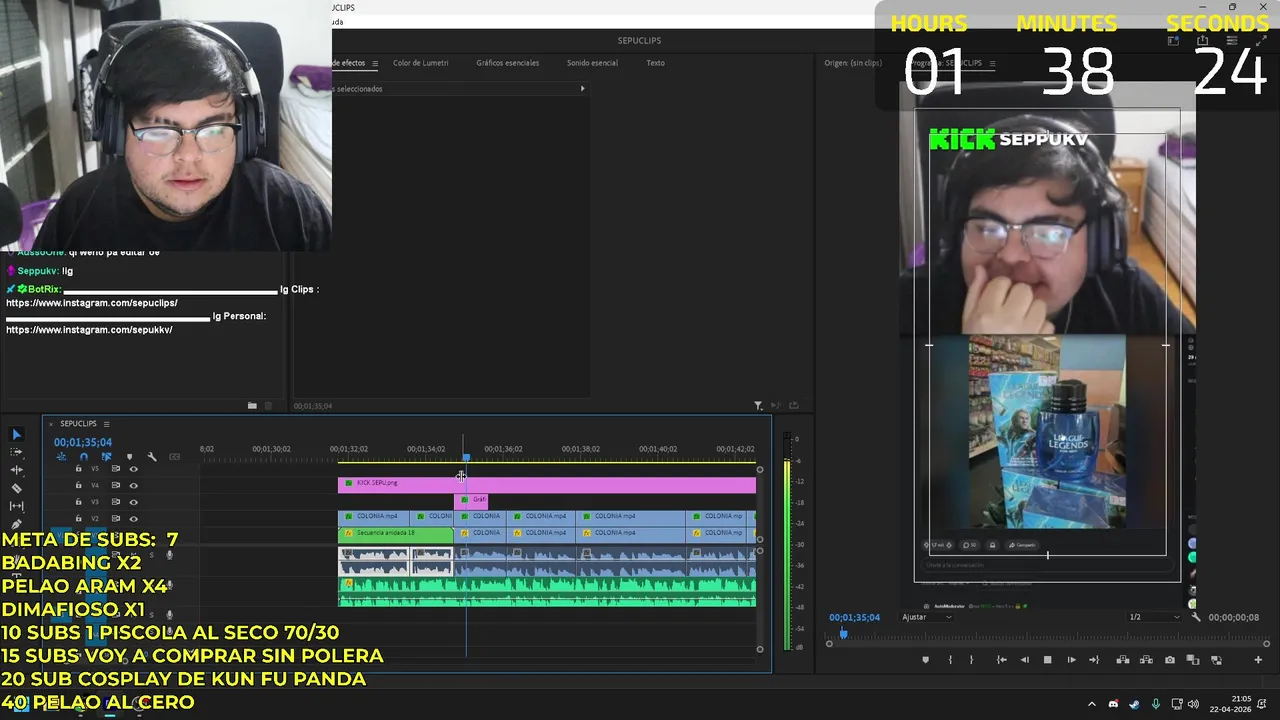Toggle the V2 track lock
The image size is (1280, 720).
(x=79, y=518)
